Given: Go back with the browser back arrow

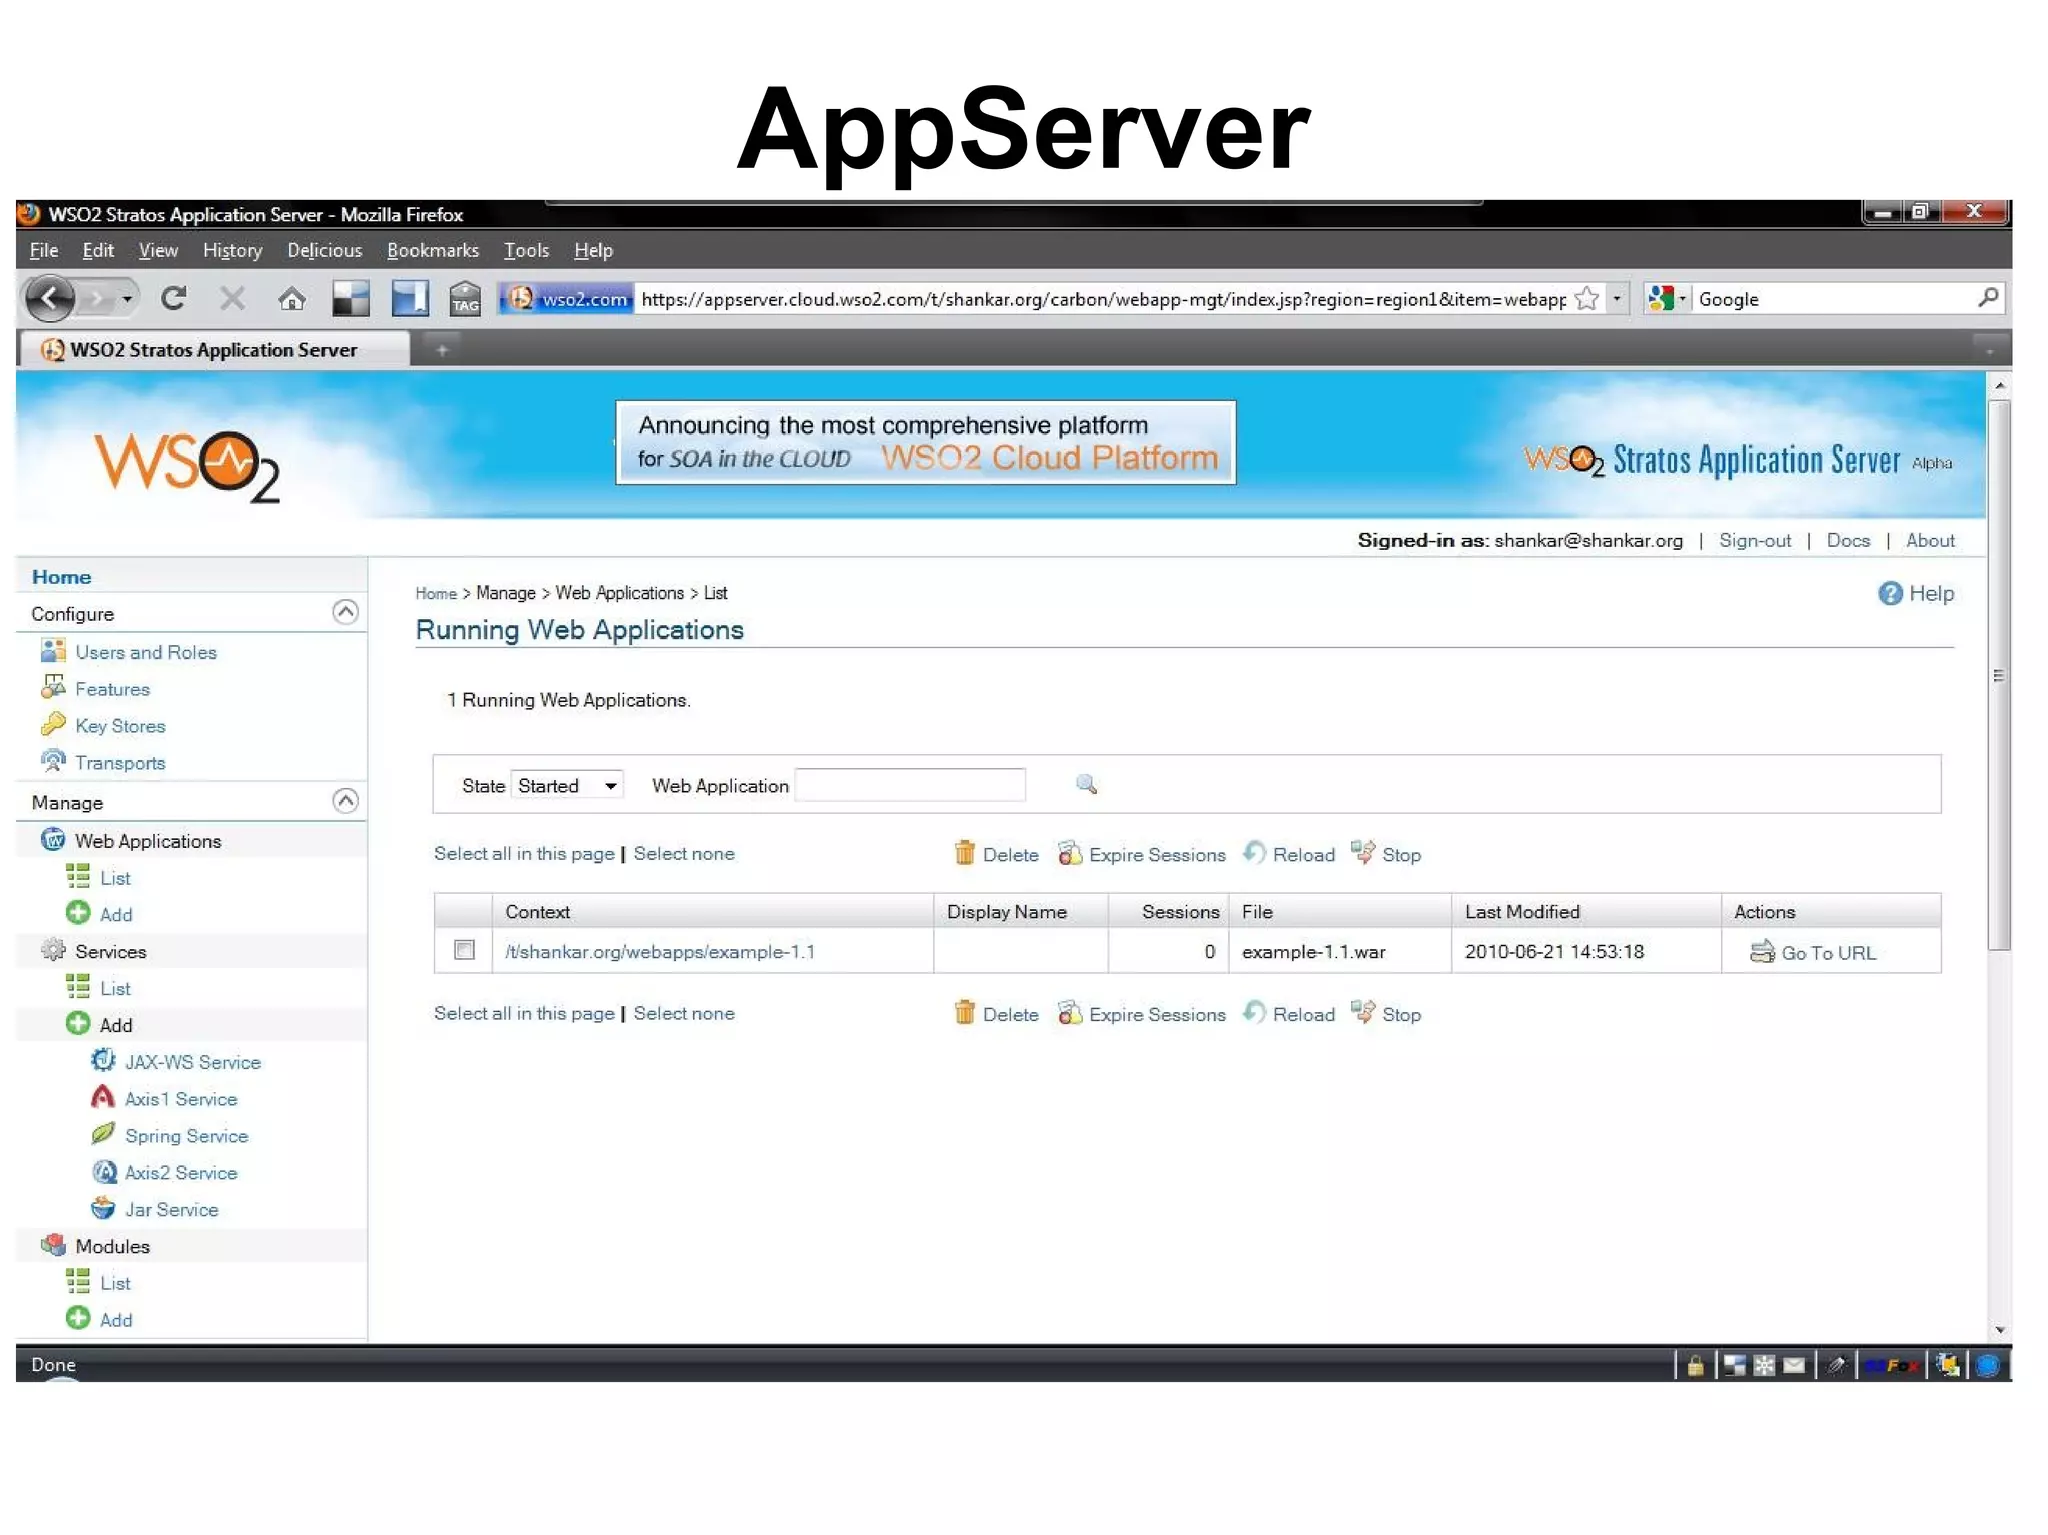Looking at the screenshot, I should [50, 298].
